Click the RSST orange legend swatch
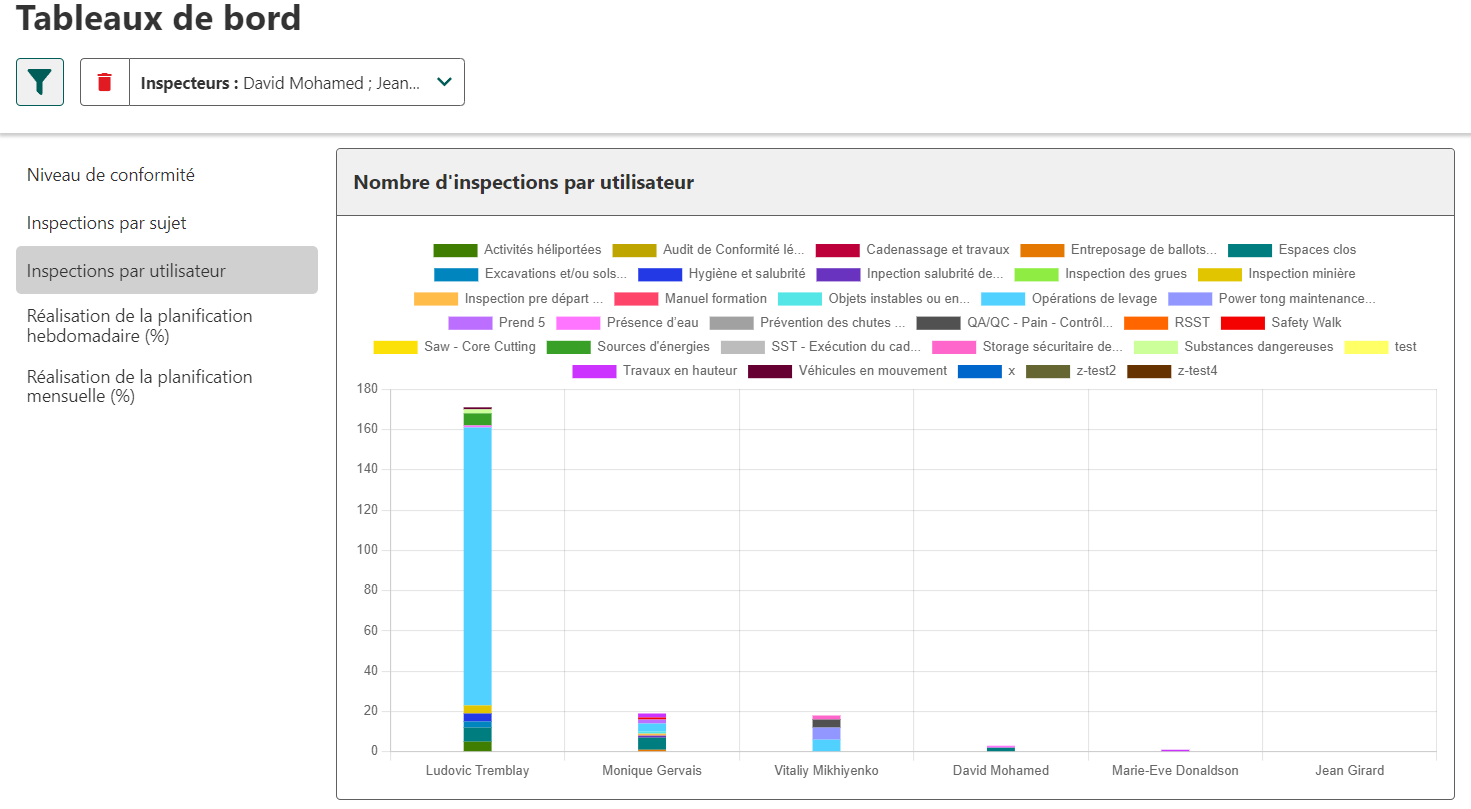Viewport: 1471px width, 809px height. click(1146, 323)
